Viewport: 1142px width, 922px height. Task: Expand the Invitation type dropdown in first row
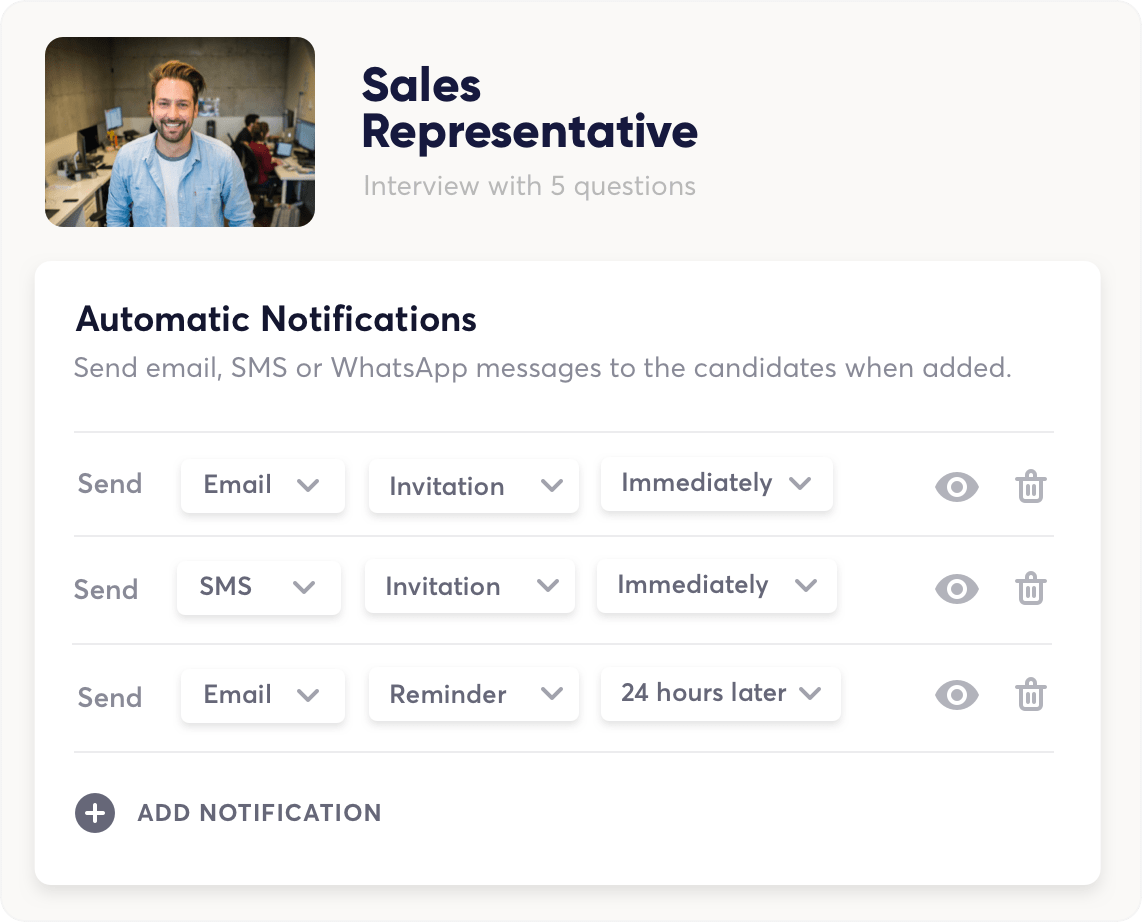(x=474, y=486)
